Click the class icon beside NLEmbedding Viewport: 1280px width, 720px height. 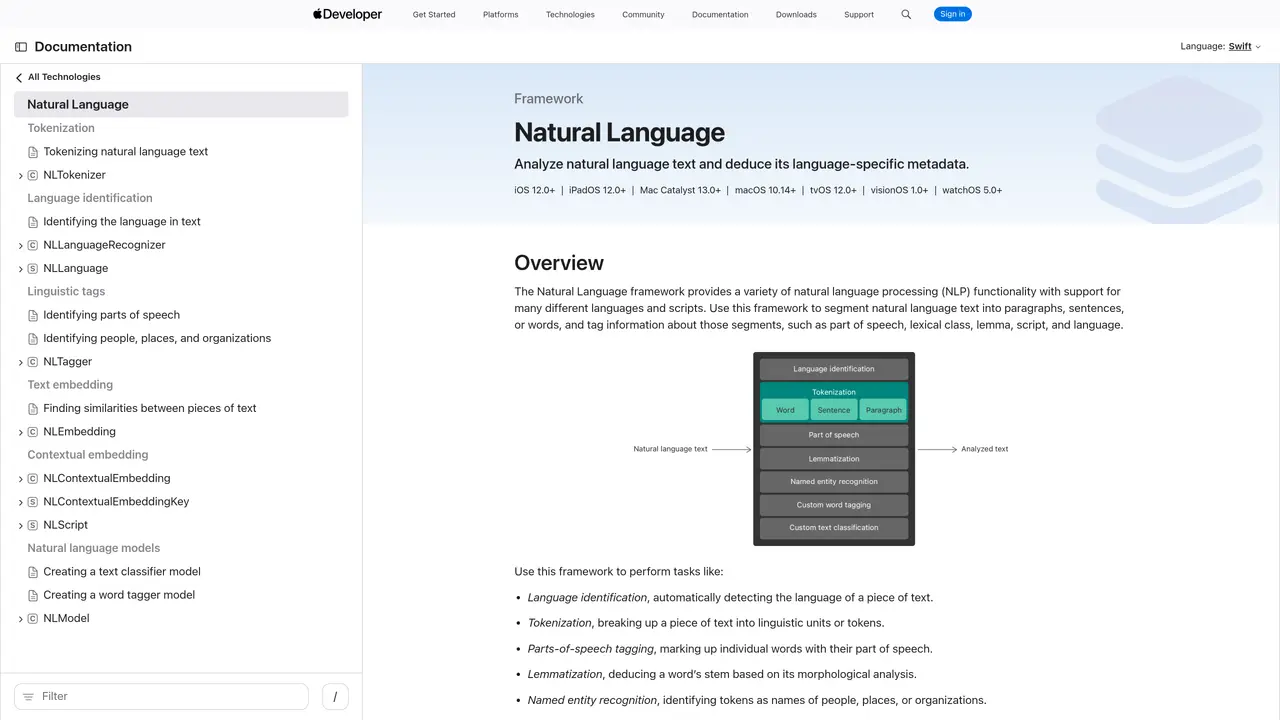click(33, 432)
